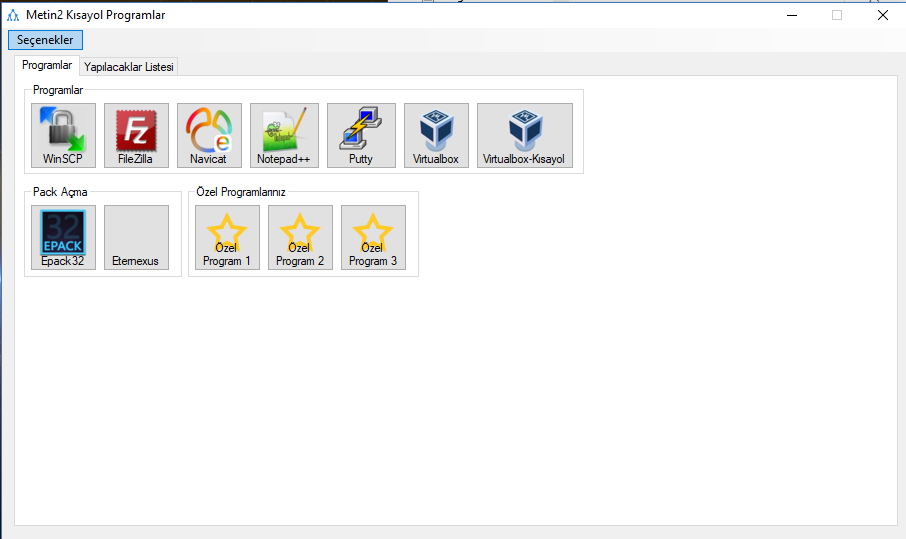
Task: Launch Özel Program 1 star shortcut
Action: coord(227,237)
